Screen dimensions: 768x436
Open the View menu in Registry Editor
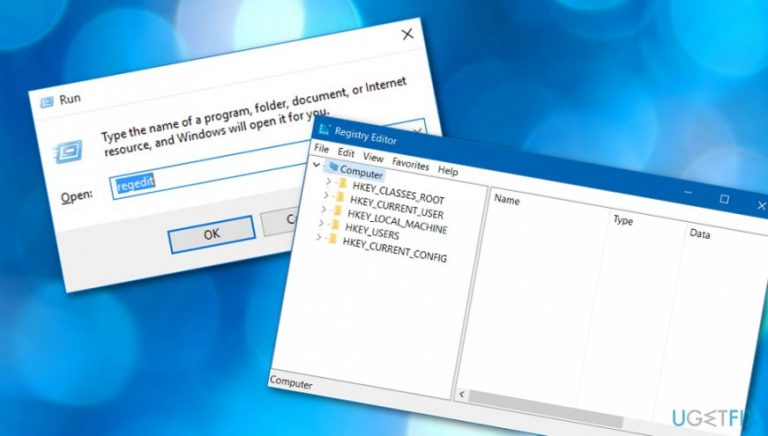pos(373,158)
